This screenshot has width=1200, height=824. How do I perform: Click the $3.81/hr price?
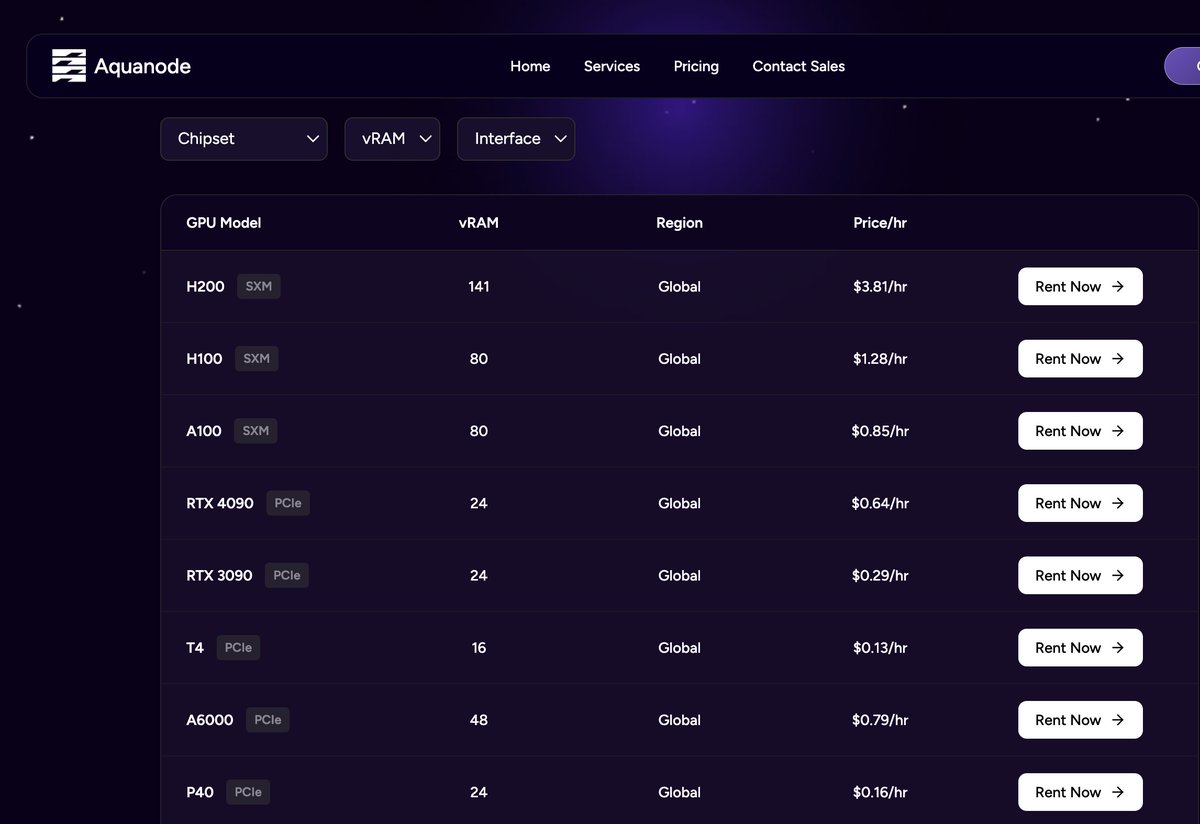(x=880, y=286)
